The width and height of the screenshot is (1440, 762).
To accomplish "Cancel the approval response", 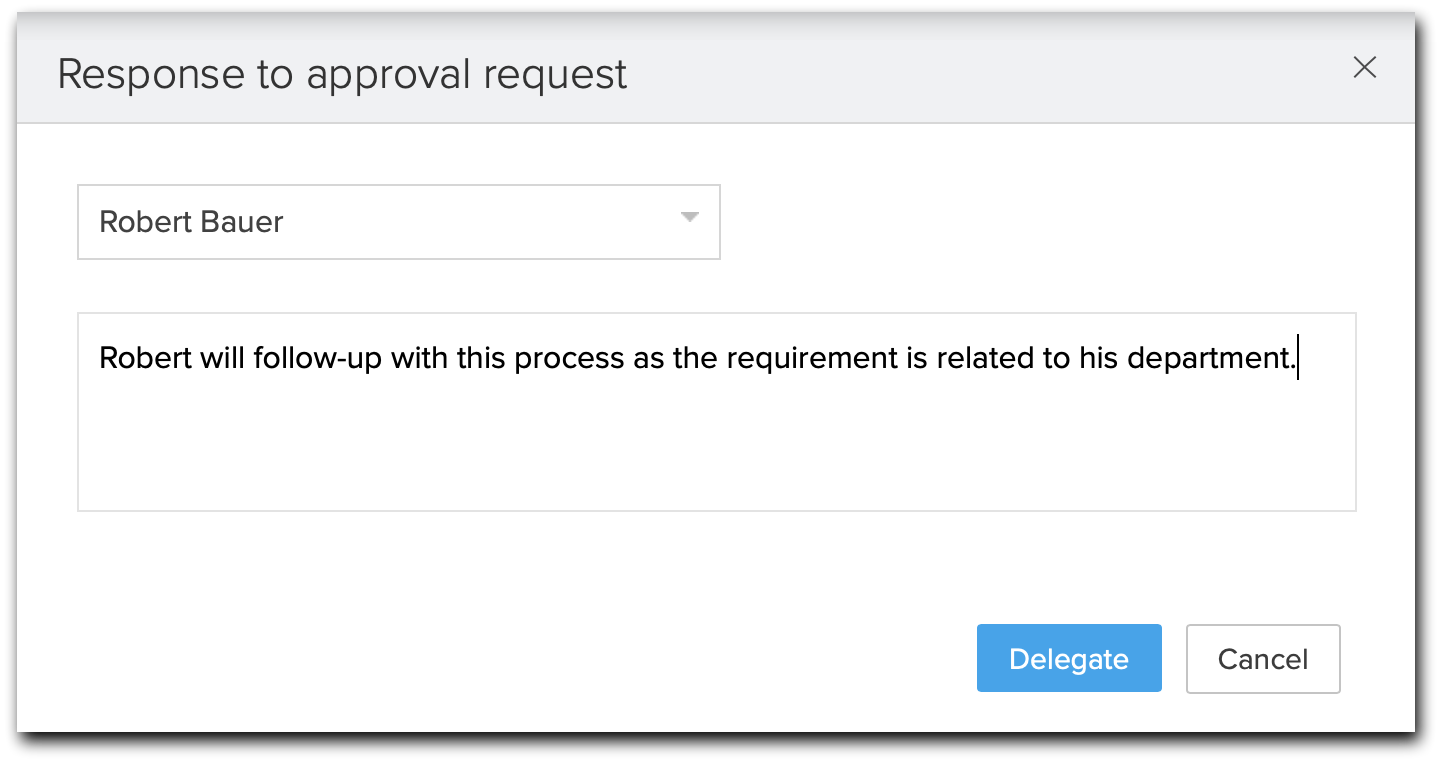I will click(x=1262, y=659).
